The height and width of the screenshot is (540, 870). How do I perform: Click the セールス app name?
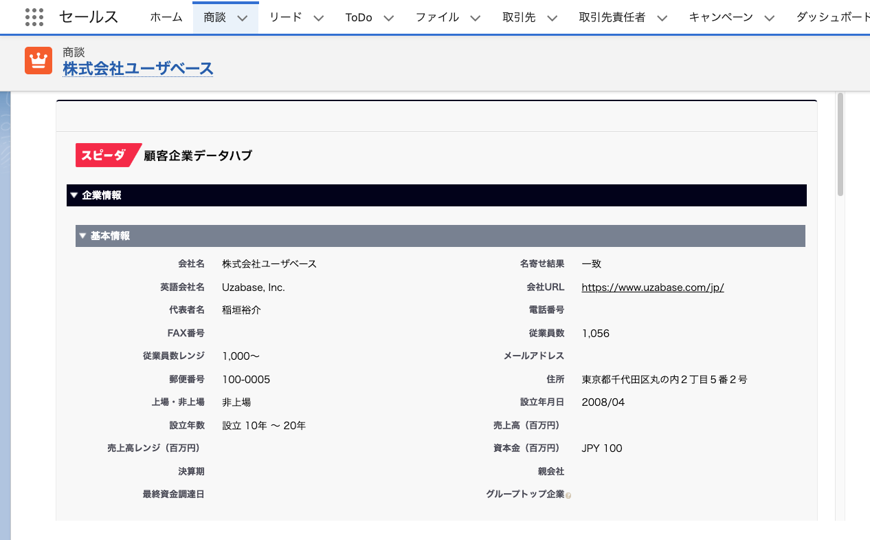(x=89, y=17)
